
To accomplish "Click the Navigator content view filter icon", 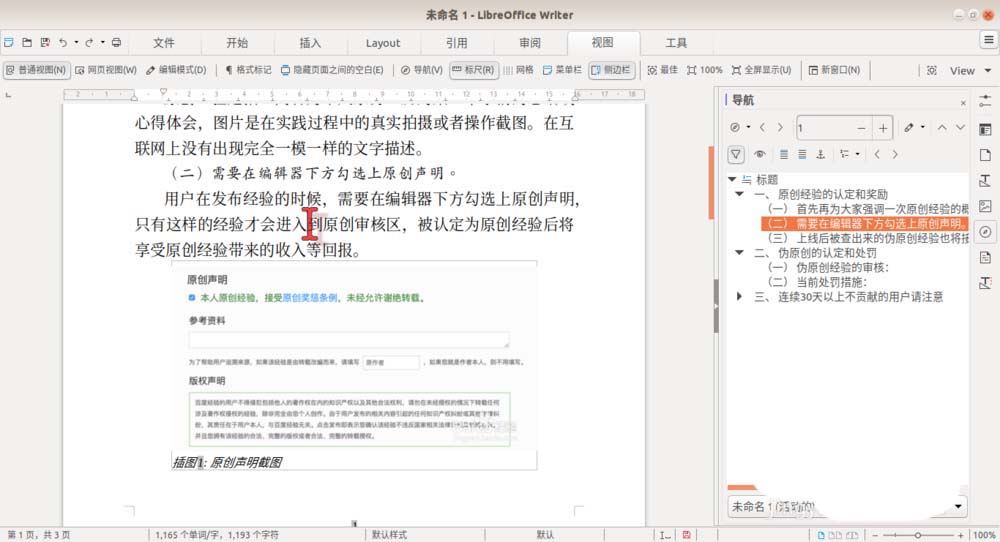I will [x=736, y=154].
